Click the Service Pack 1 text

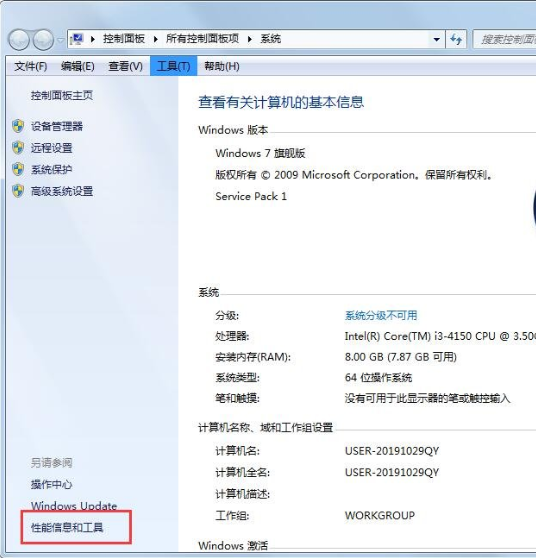point(251,196)
